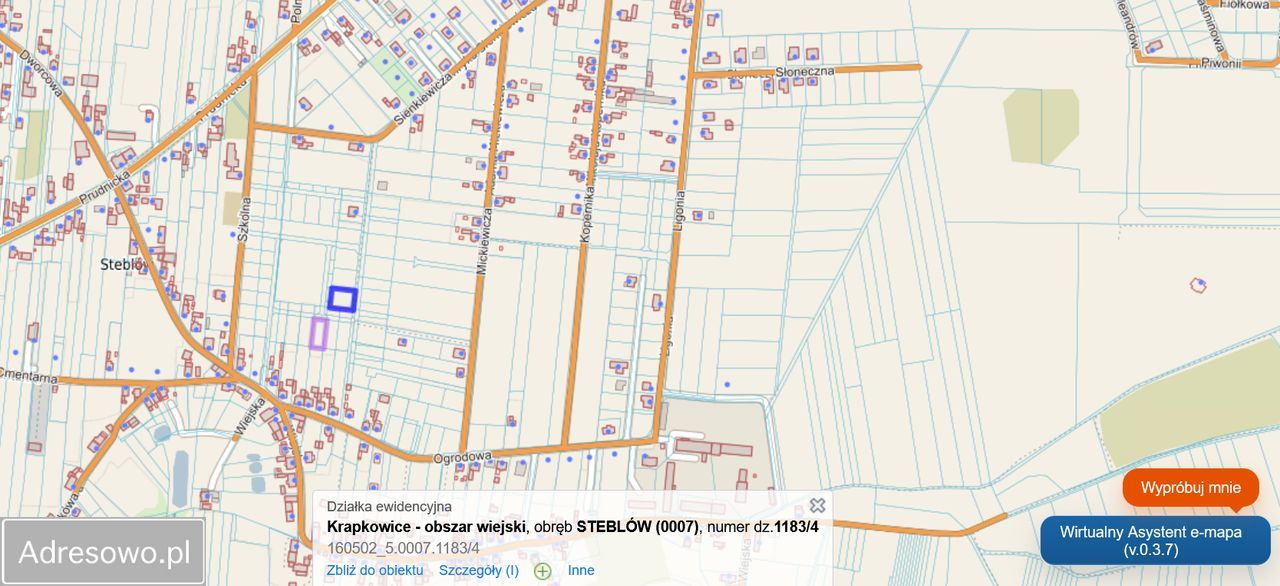This screenshot has width=1280, height=586.
Task: Dismiss the Działka ewidencyjna info panel
Action: (x=817, y=505)
